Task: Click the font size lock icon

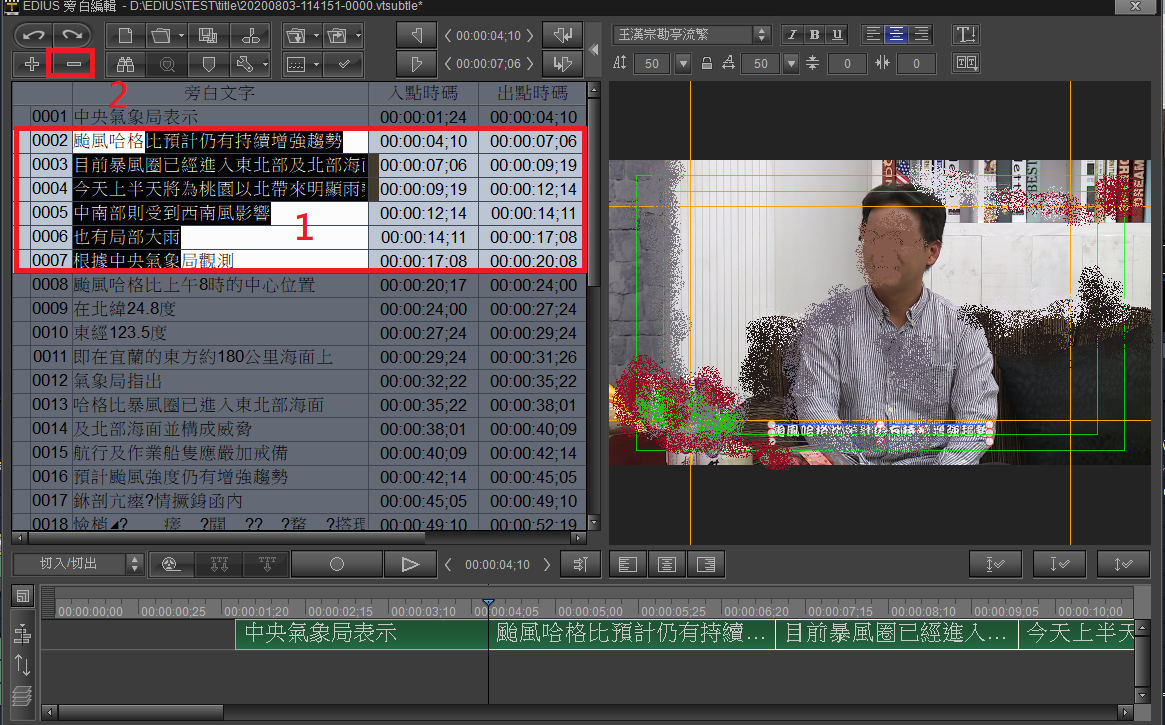Action: point(707,63)
